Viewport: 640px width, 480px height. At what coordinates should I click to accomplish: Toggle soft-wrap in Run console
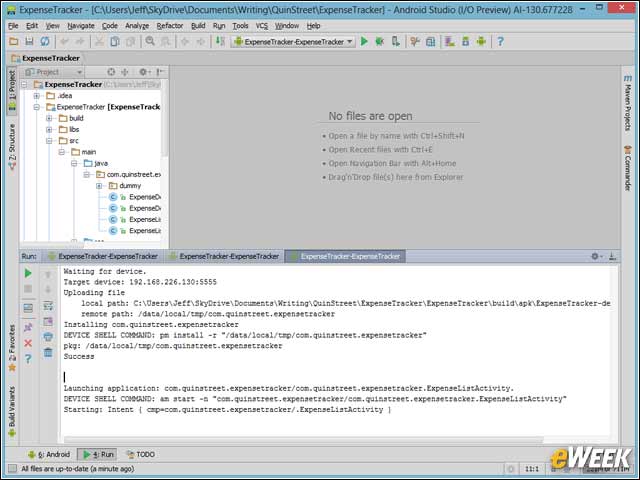(48, 306)
